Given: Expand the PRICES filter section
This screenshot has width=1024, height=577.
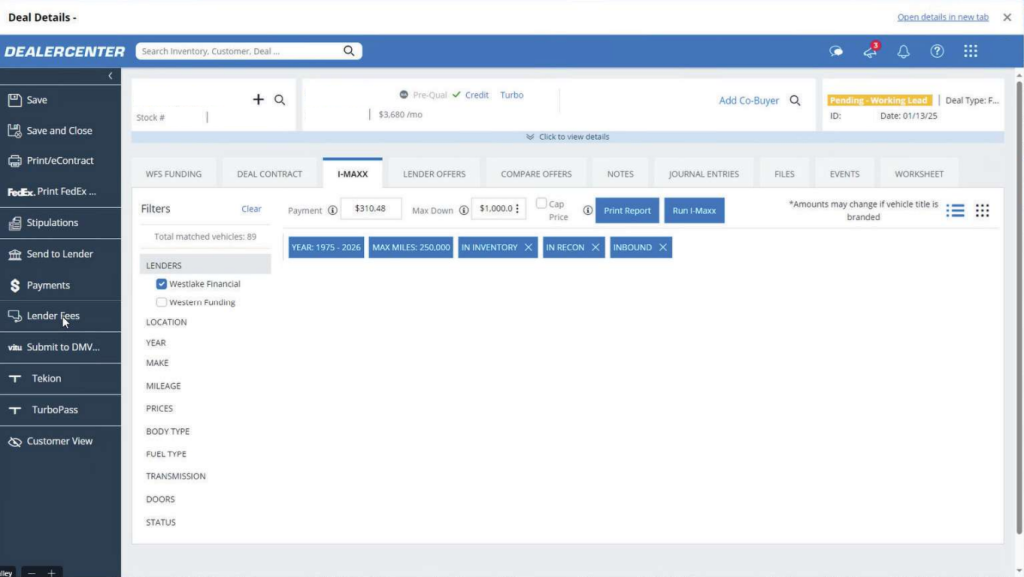Looking at the screenshot, I should [159, 409].
